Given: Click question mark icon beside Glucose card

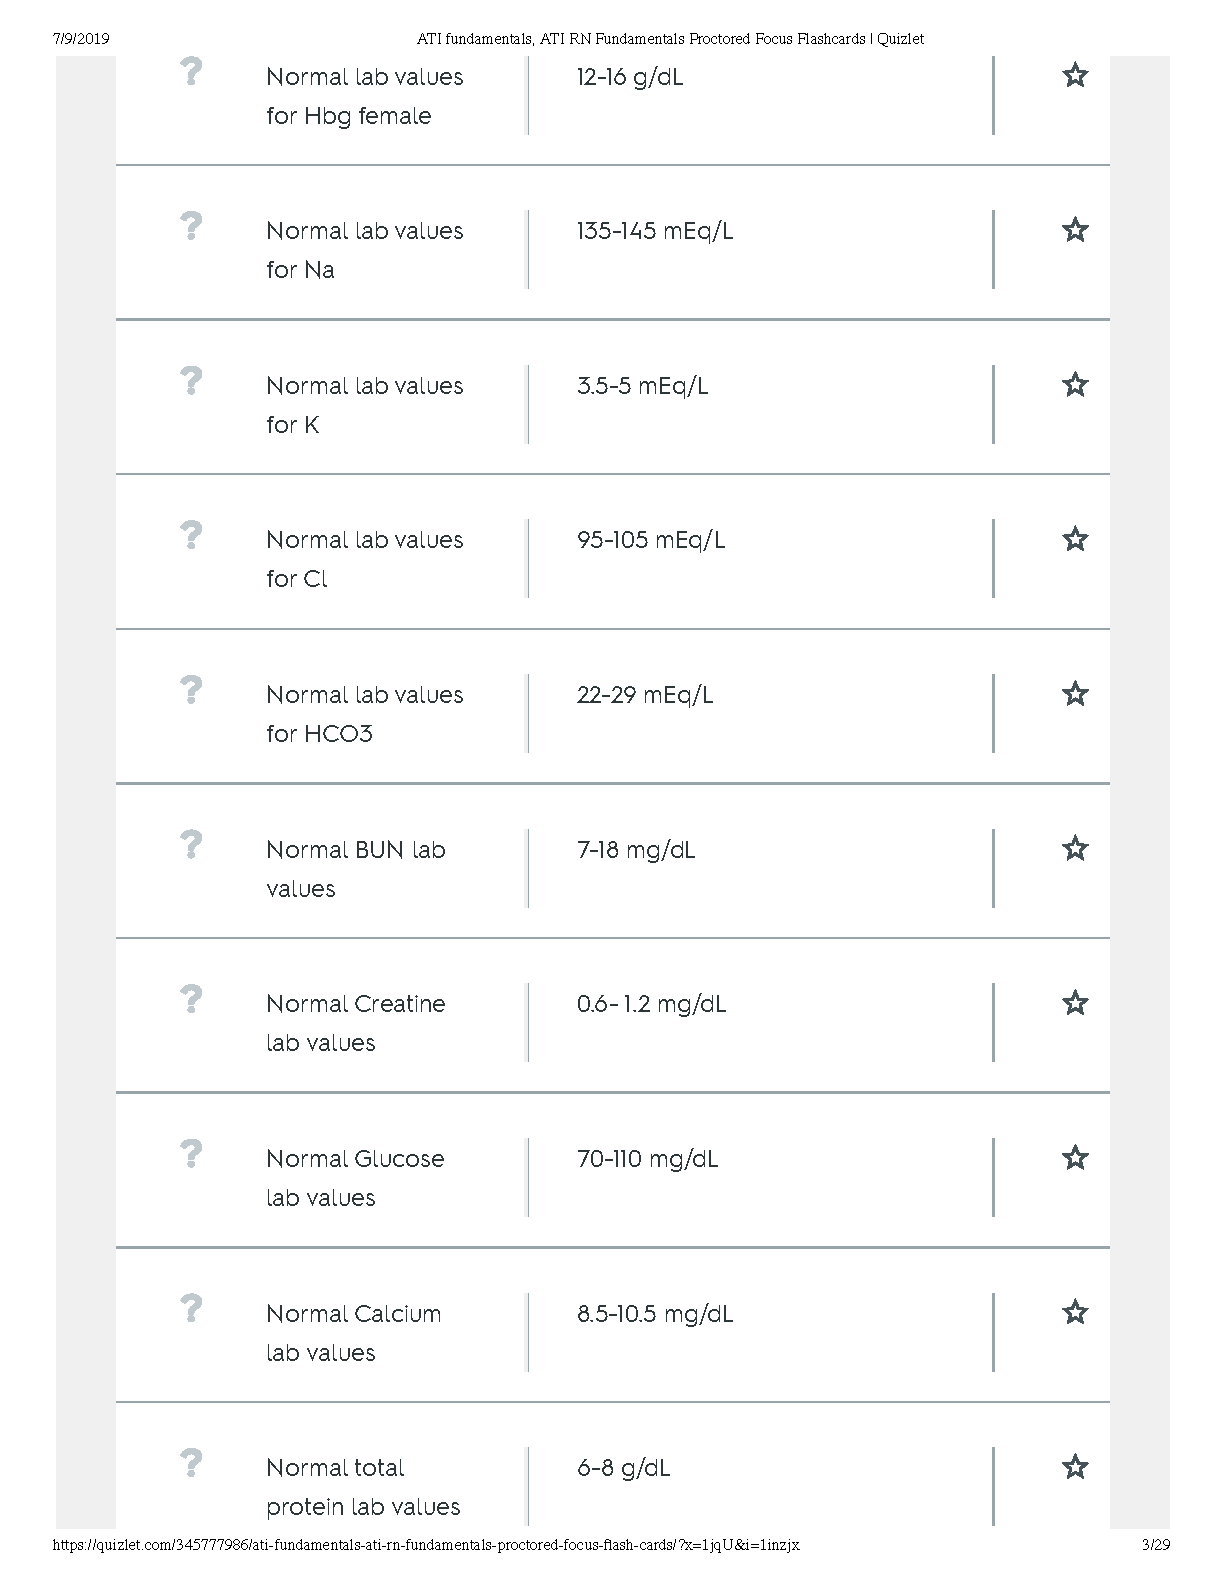Looking at the screenshot, I should coord(191,1154).
